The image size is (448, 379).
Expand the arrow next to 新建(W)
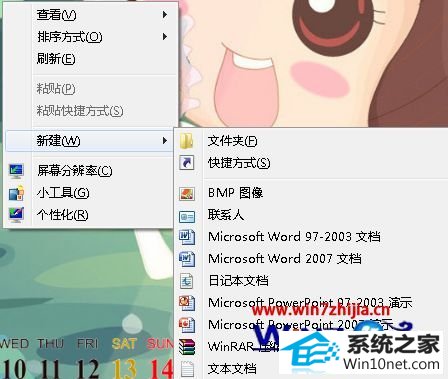point(165,141)
